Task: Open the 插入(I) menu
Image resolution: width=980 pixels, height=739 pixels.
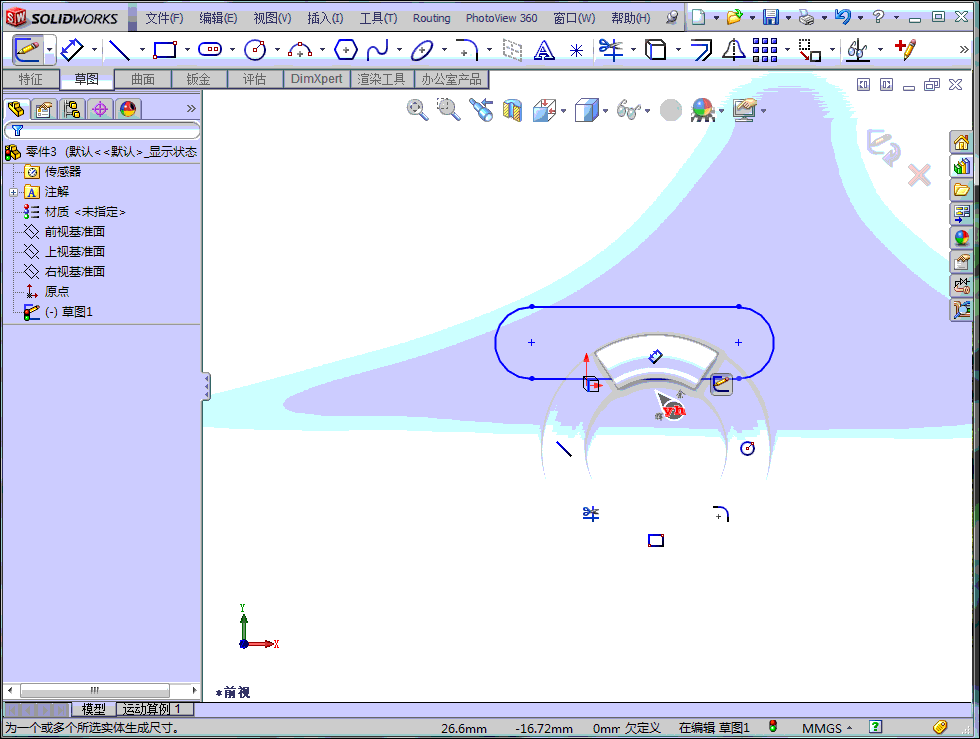Action: click(325, 18)
